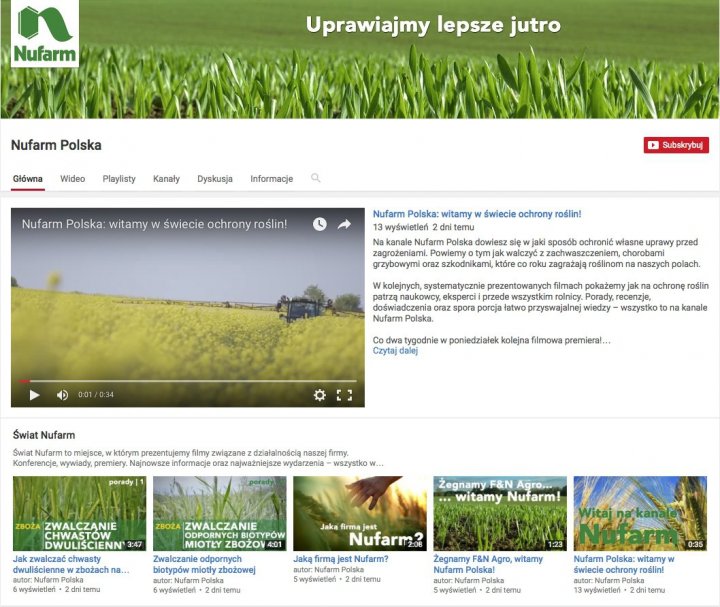Click link Nufarm Polska: witamy below last thumbnail

click(x=624, y=564)
